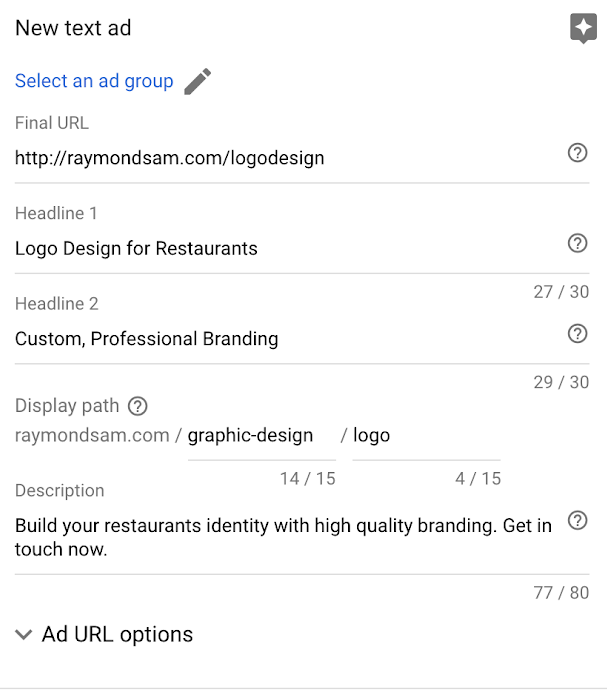Focus the Final URL input field
The image size is (607, 698).
tap(287, 158)
